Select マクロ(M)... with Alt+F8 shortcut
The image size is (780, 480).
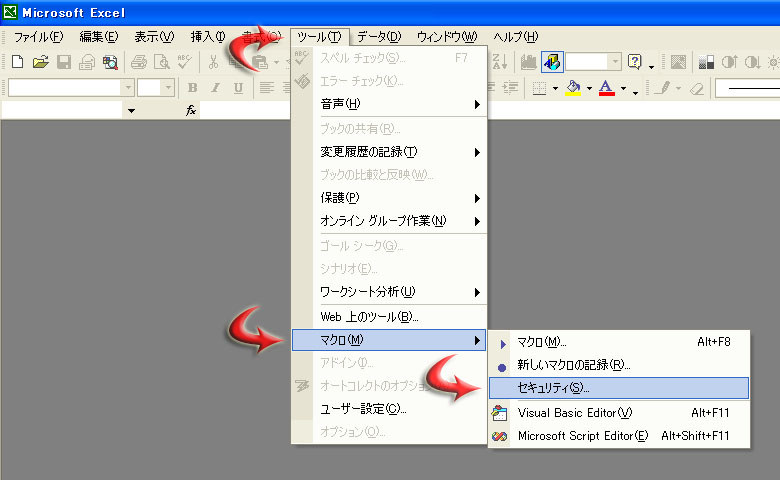619,342
